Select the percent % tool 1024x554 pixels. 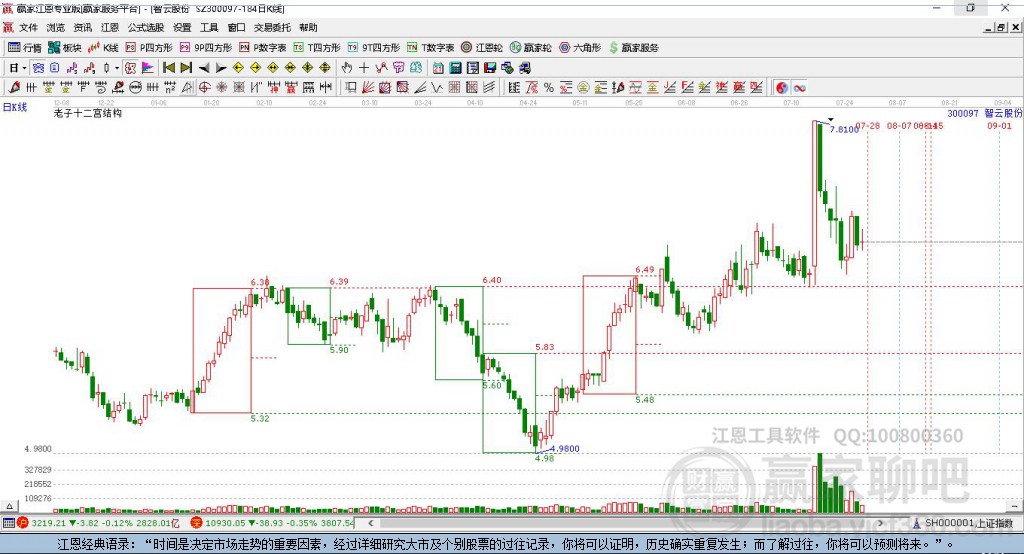pyautogui.click(x=549, y=88)
